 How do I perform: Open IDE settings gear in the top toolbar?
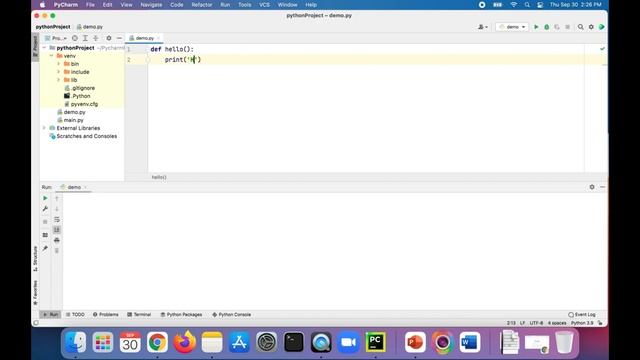pos(591,27)
